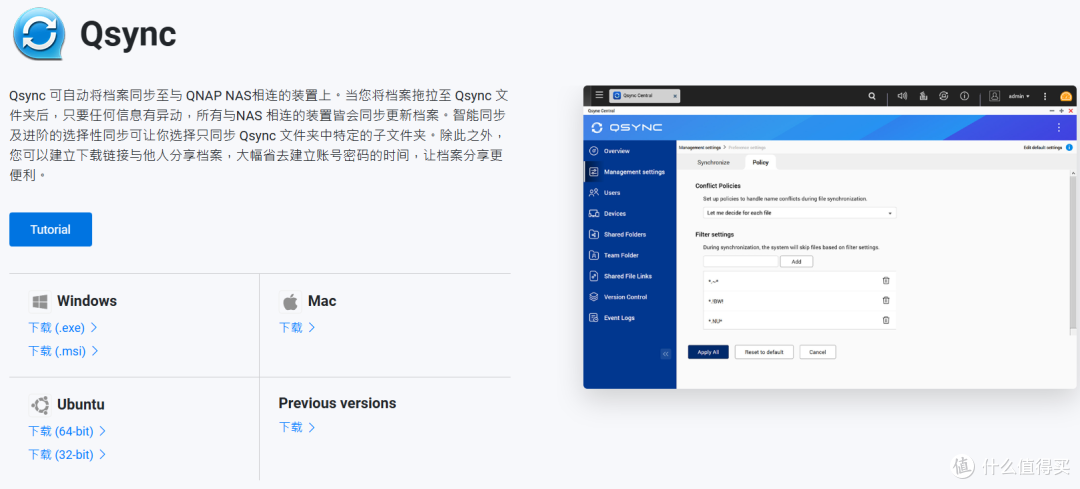
Task: Click the circled info notifications icon in top bar
Action: point(964,96)
